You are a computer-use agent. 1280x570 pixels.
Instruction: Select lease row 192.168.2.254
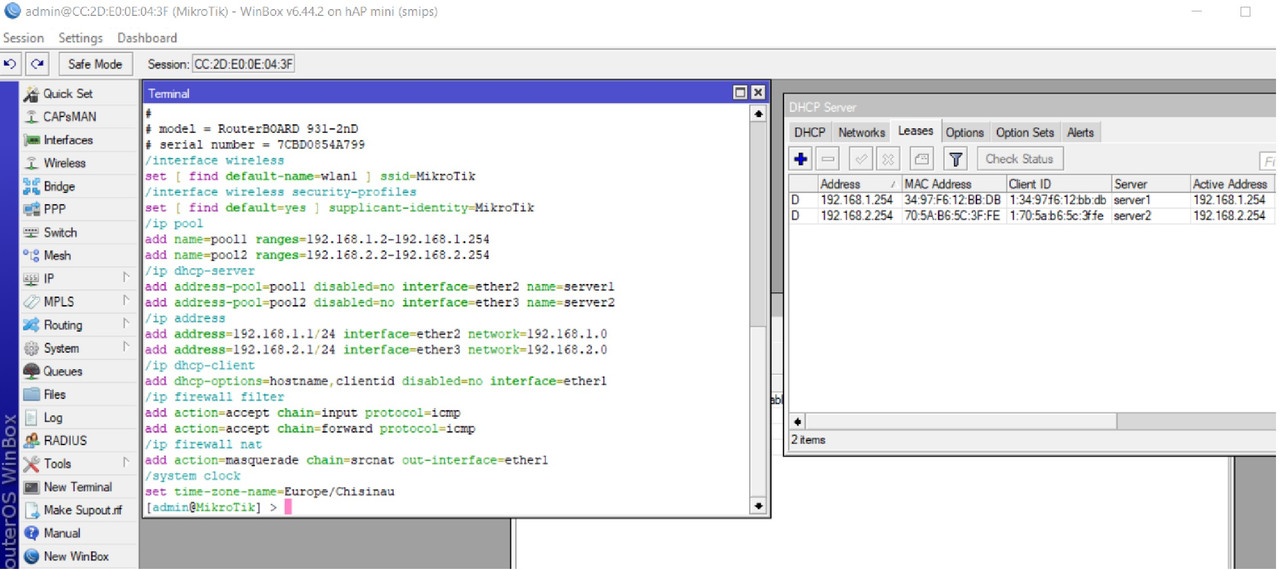pos(1032,216)
